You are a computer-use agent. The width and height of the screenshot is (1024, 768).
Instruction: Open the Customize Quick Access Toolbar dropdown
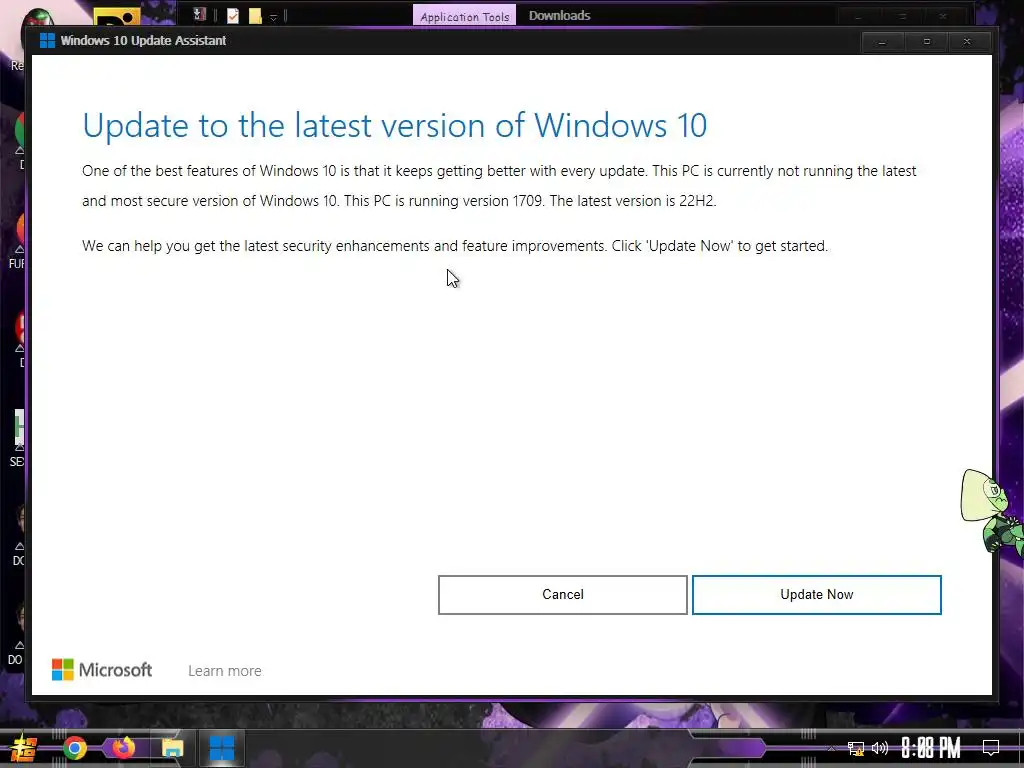click(x=274, y=17)
